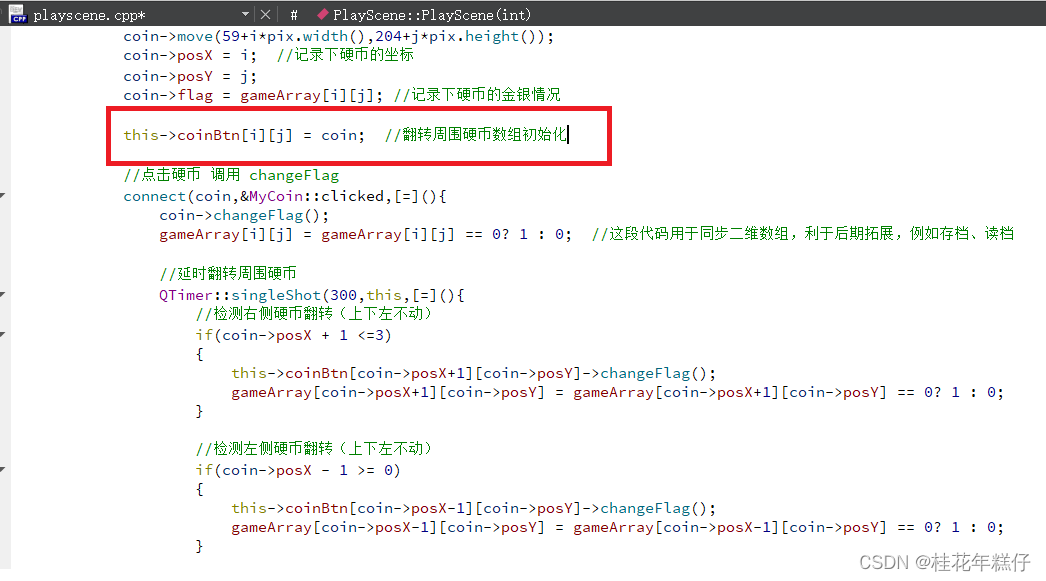The height and width of the screenshot is (581, 1046).
Task: Click the coin->flag = gameArray[i][j]; statement
Action: tap(253, 95)
